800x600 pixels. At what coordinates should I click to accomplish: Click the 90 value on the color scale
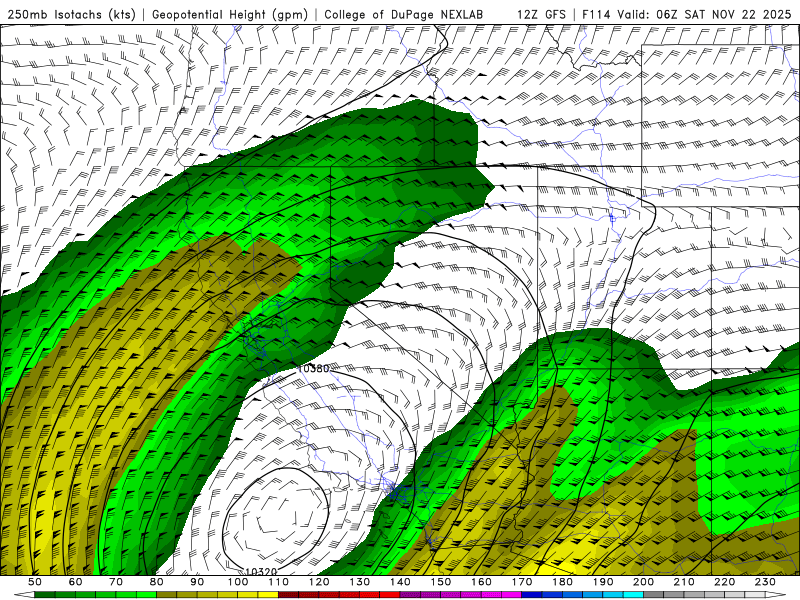coord(197,582)
